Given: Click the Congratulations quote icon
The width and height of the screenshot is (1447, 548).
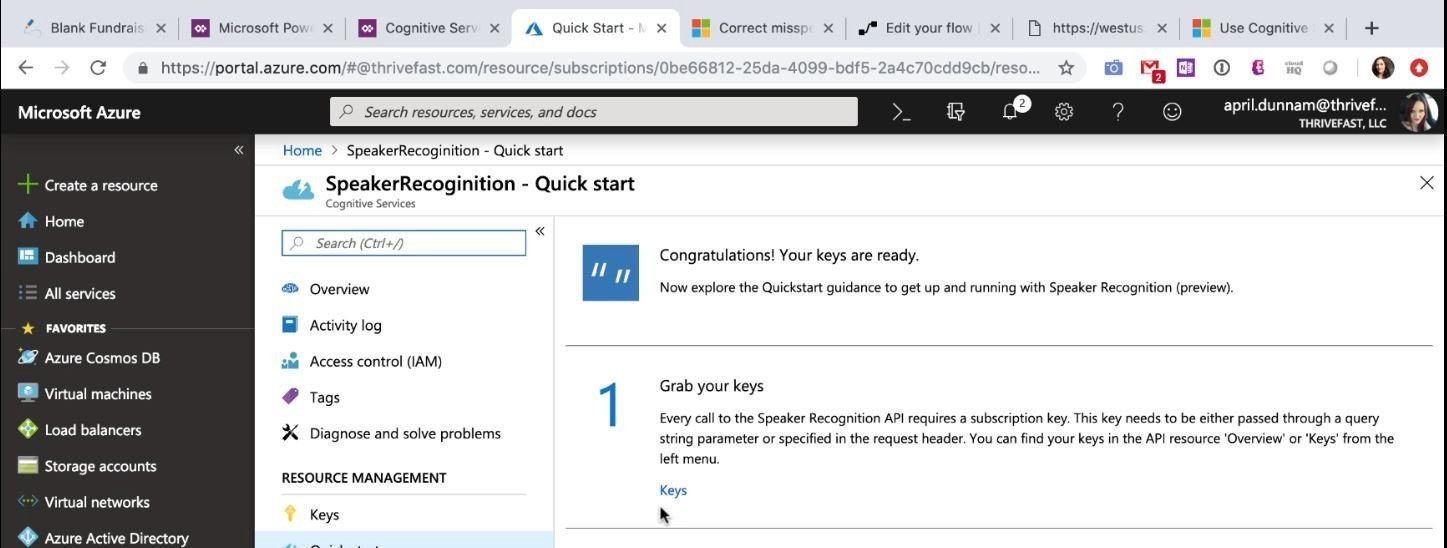Looking at the screenshot, I should point(610,272).
